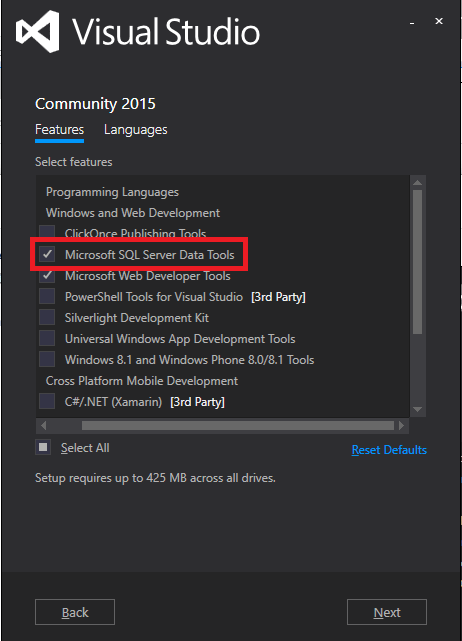Image resolution: width=462 pixels, height=641 pixels.
Task: Click the Microsoft SQL Server Data Tools label
Action: click(x=150, y=255)
